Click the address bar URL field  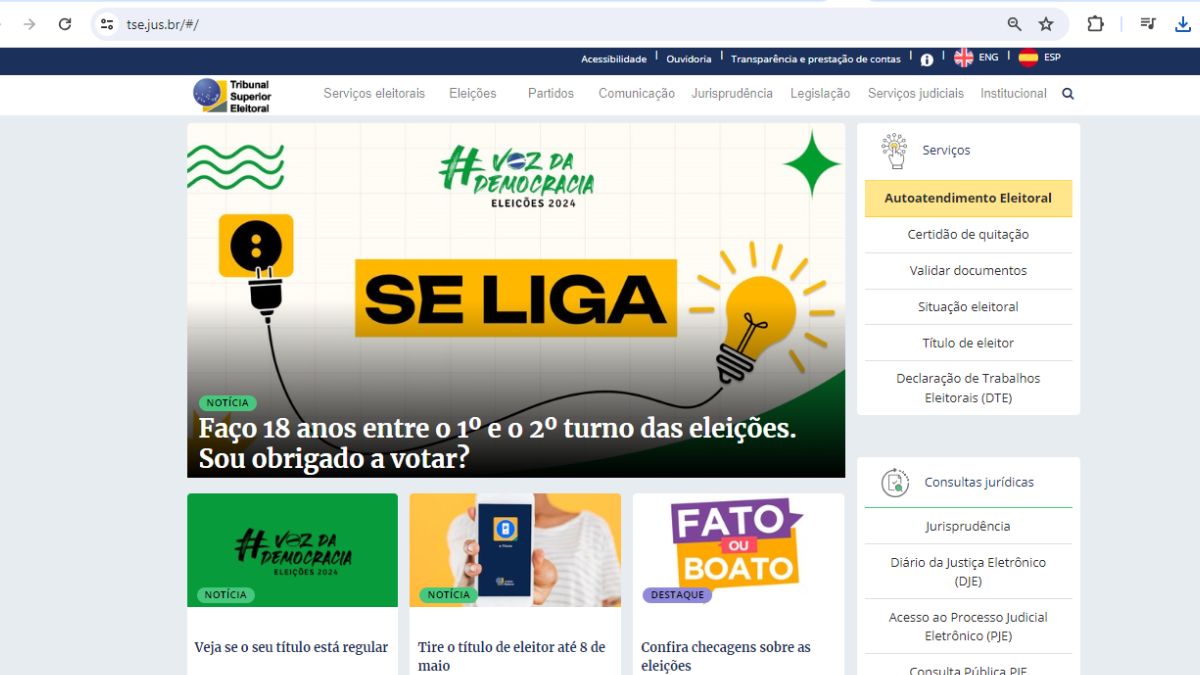coord(550,24)
